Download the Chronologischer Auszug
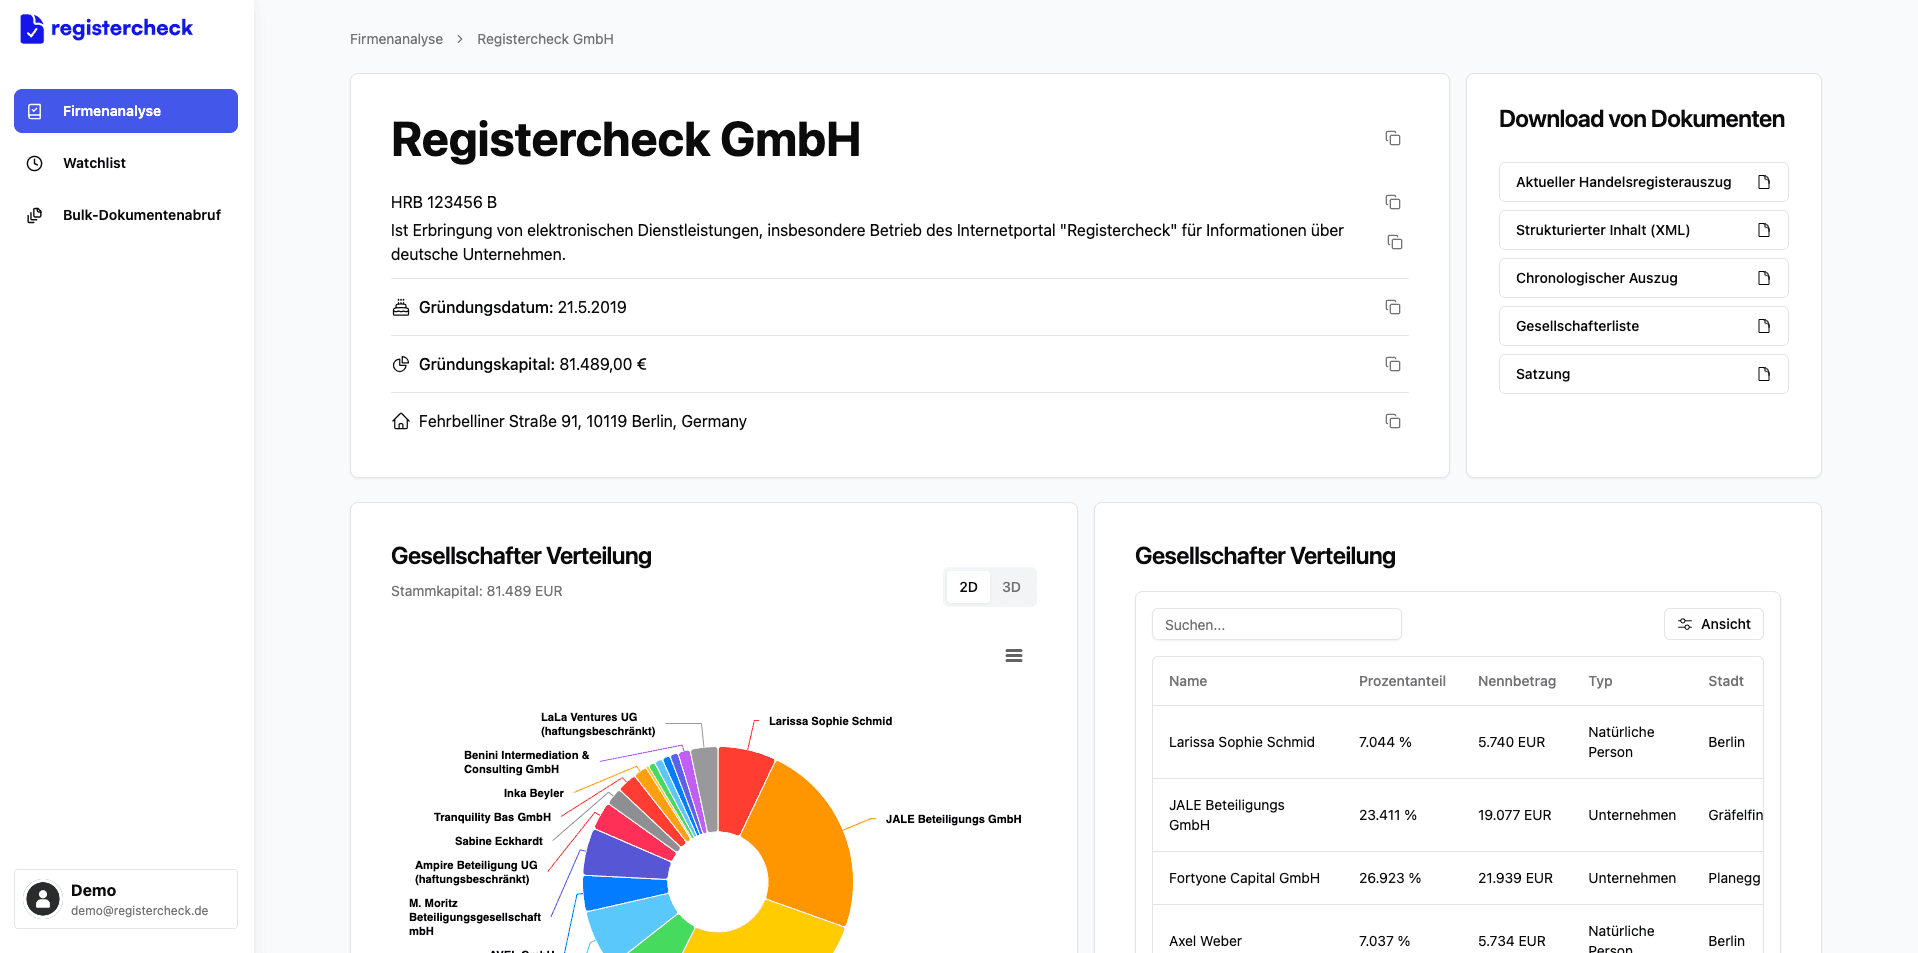Screen dimensions: 1918x953 [1643, 278]
